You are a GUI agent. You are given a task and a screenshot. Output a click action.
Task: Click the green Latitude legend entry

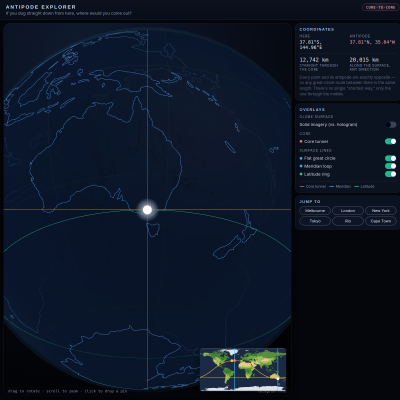(x=364, y=187)
